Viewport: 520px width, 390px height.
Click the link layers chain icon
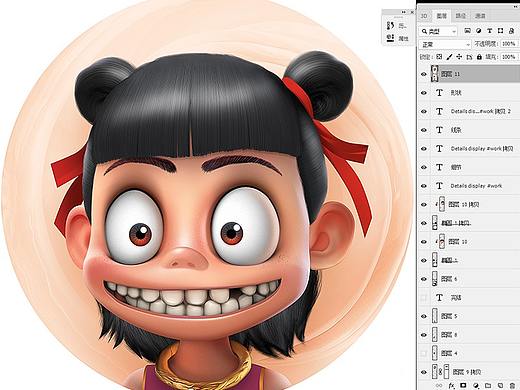pos(439,385)
